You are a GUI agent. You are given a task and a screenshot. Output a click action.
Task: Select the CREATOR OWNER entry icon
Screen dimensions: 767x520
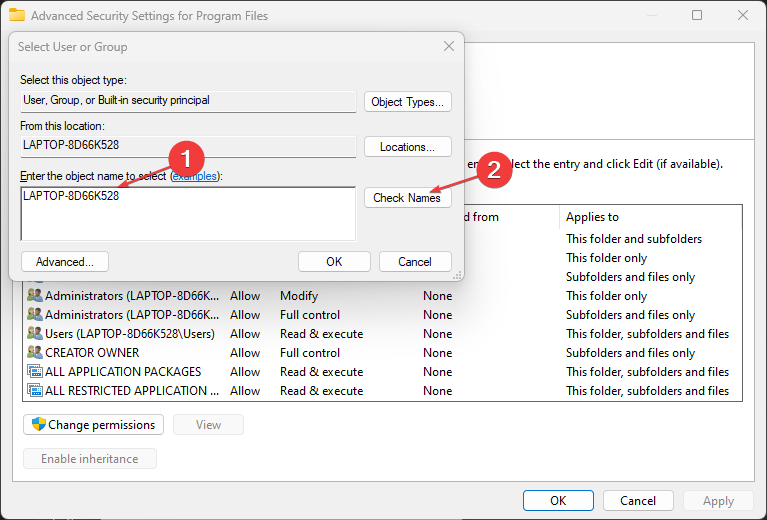click(35, 353)
